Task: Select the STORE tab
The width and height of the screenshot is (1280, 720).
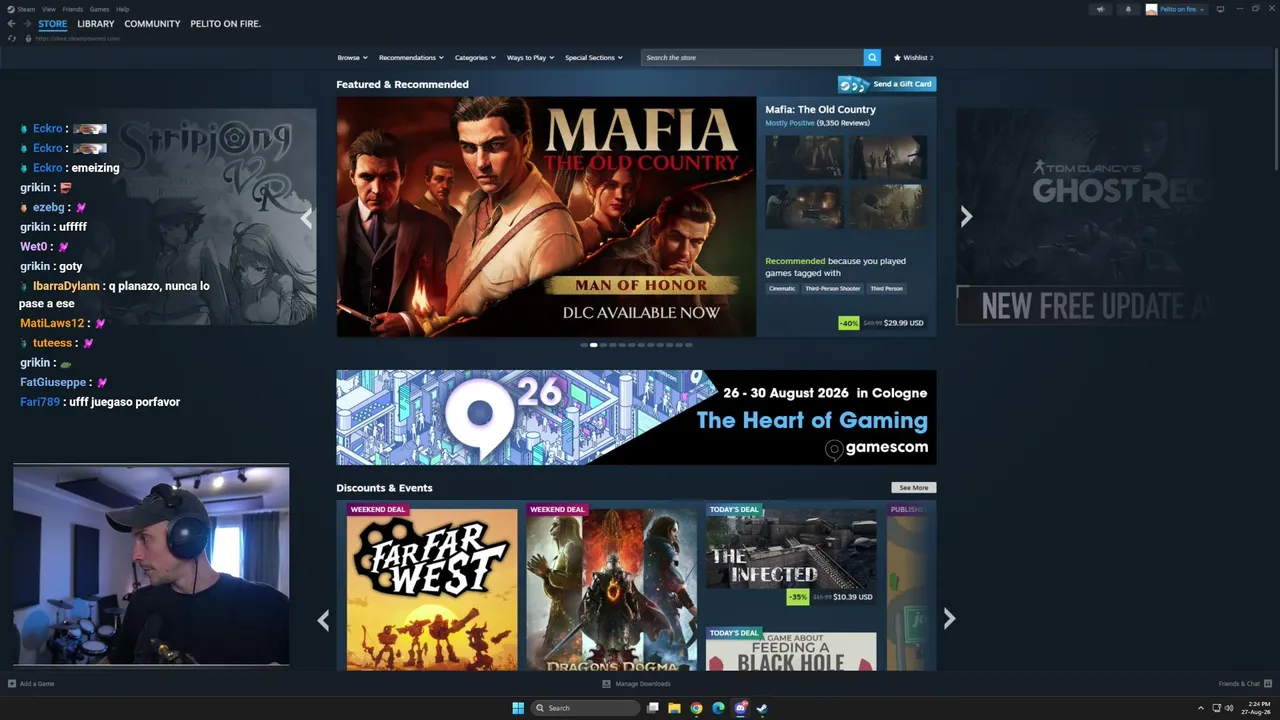Action: click(x=53, y=24)
